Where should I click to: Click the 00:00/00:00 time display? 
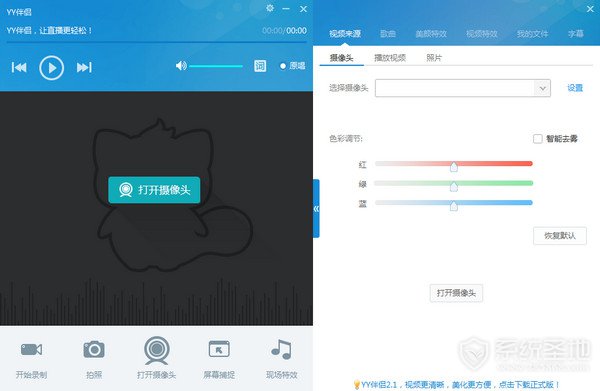pos(284,31)
